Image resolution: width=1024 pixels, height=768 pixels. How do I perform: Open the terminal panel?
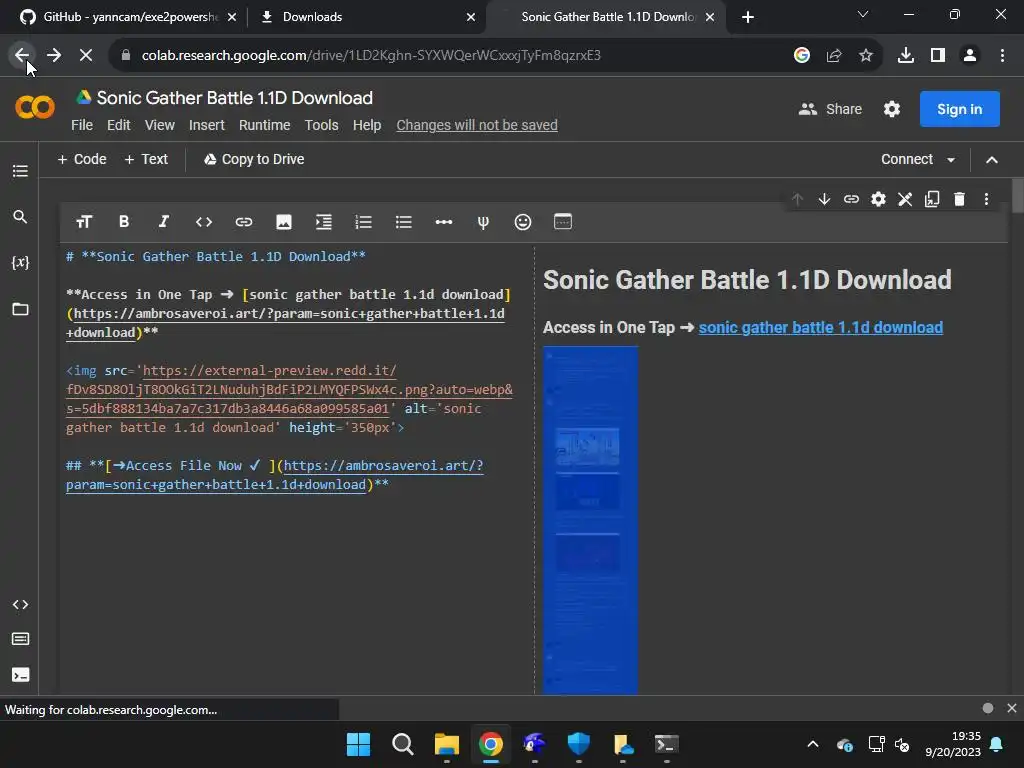click(20, 675)
